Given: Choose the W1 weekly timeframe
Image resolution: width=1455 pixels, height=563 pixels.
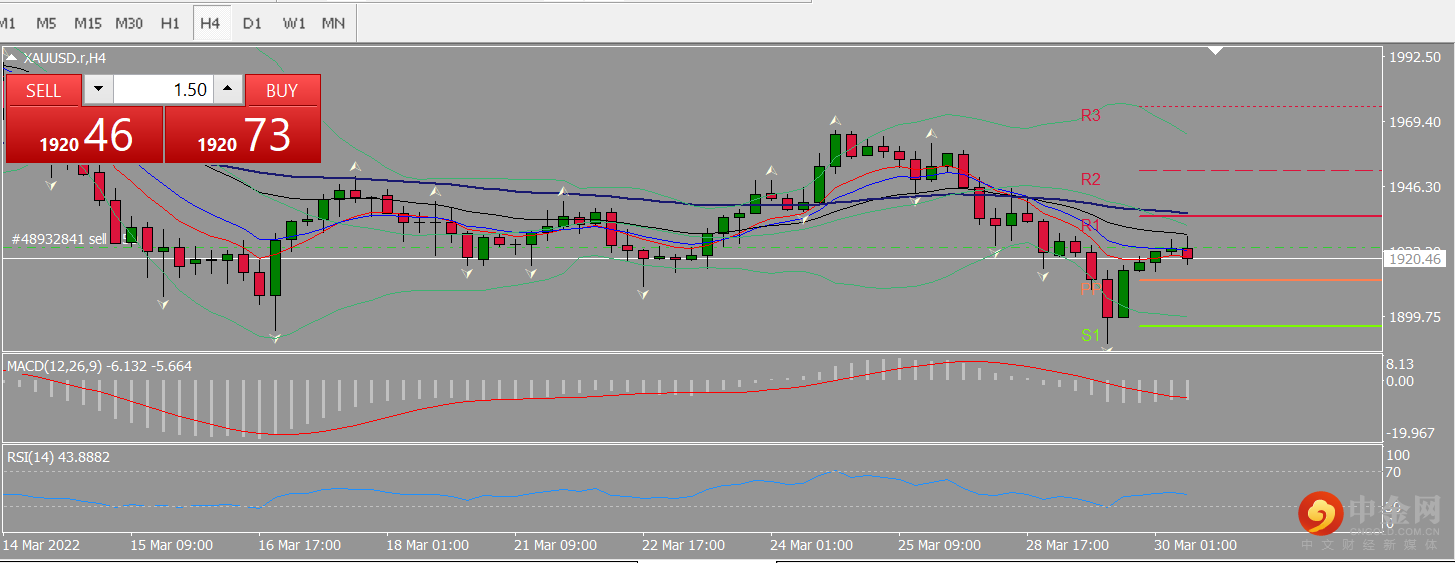Looking at the screenshot, I should coord(294,23).
